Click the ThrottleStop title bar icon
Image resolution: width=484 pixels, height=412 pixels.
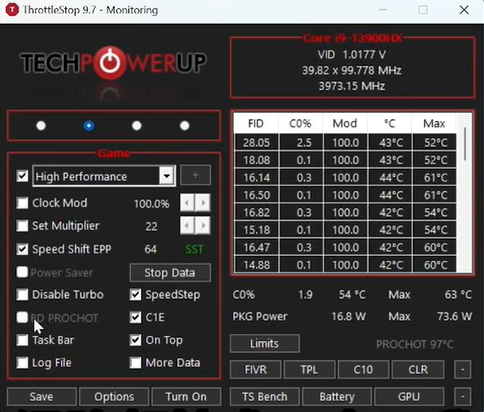pyautogui.click(x=12, y=10)
